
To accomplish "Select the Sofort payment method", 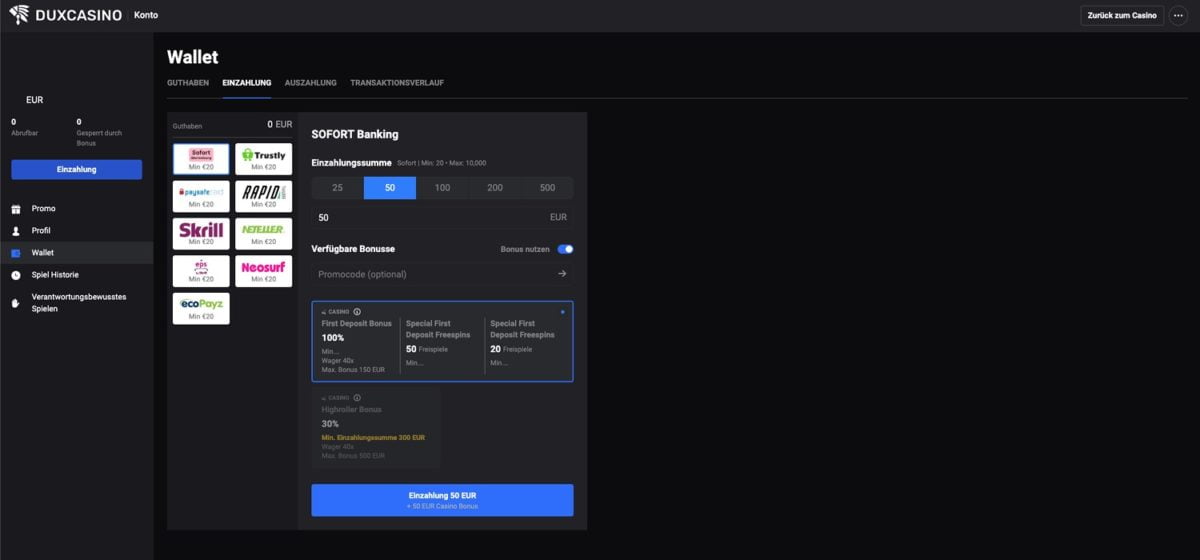I will tap(201, 159).
